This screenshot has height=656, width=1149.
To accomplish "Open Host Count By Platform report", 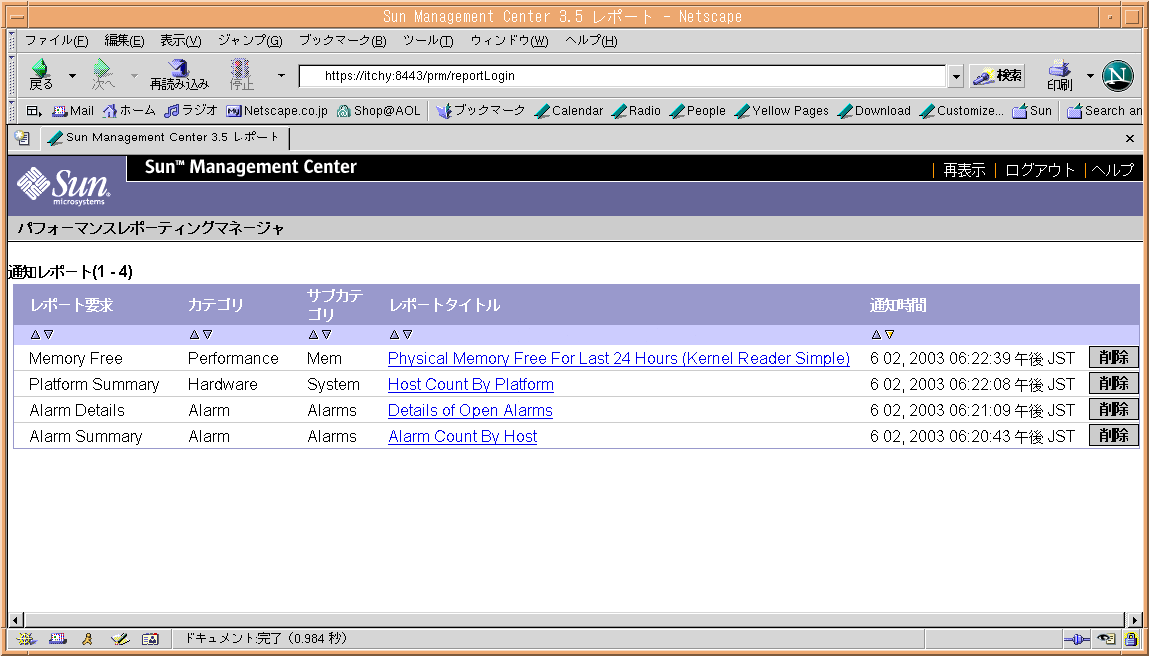I will pos(470,384).
